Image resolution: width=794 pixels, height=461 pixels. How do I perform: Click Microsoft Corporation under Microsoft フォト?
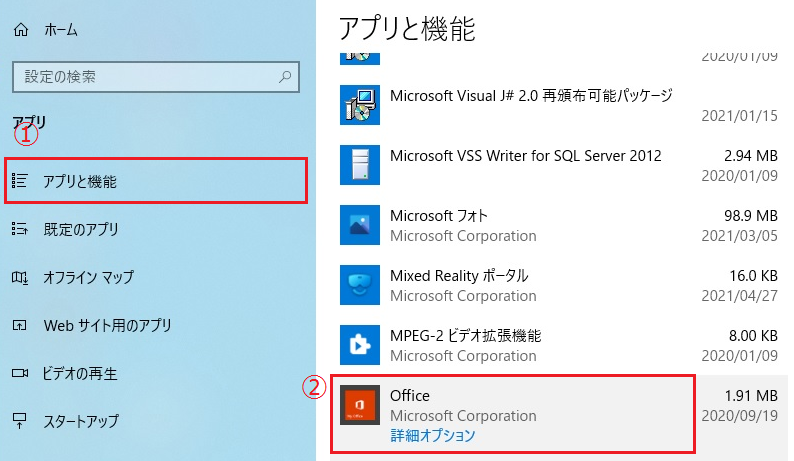(463, 236)
